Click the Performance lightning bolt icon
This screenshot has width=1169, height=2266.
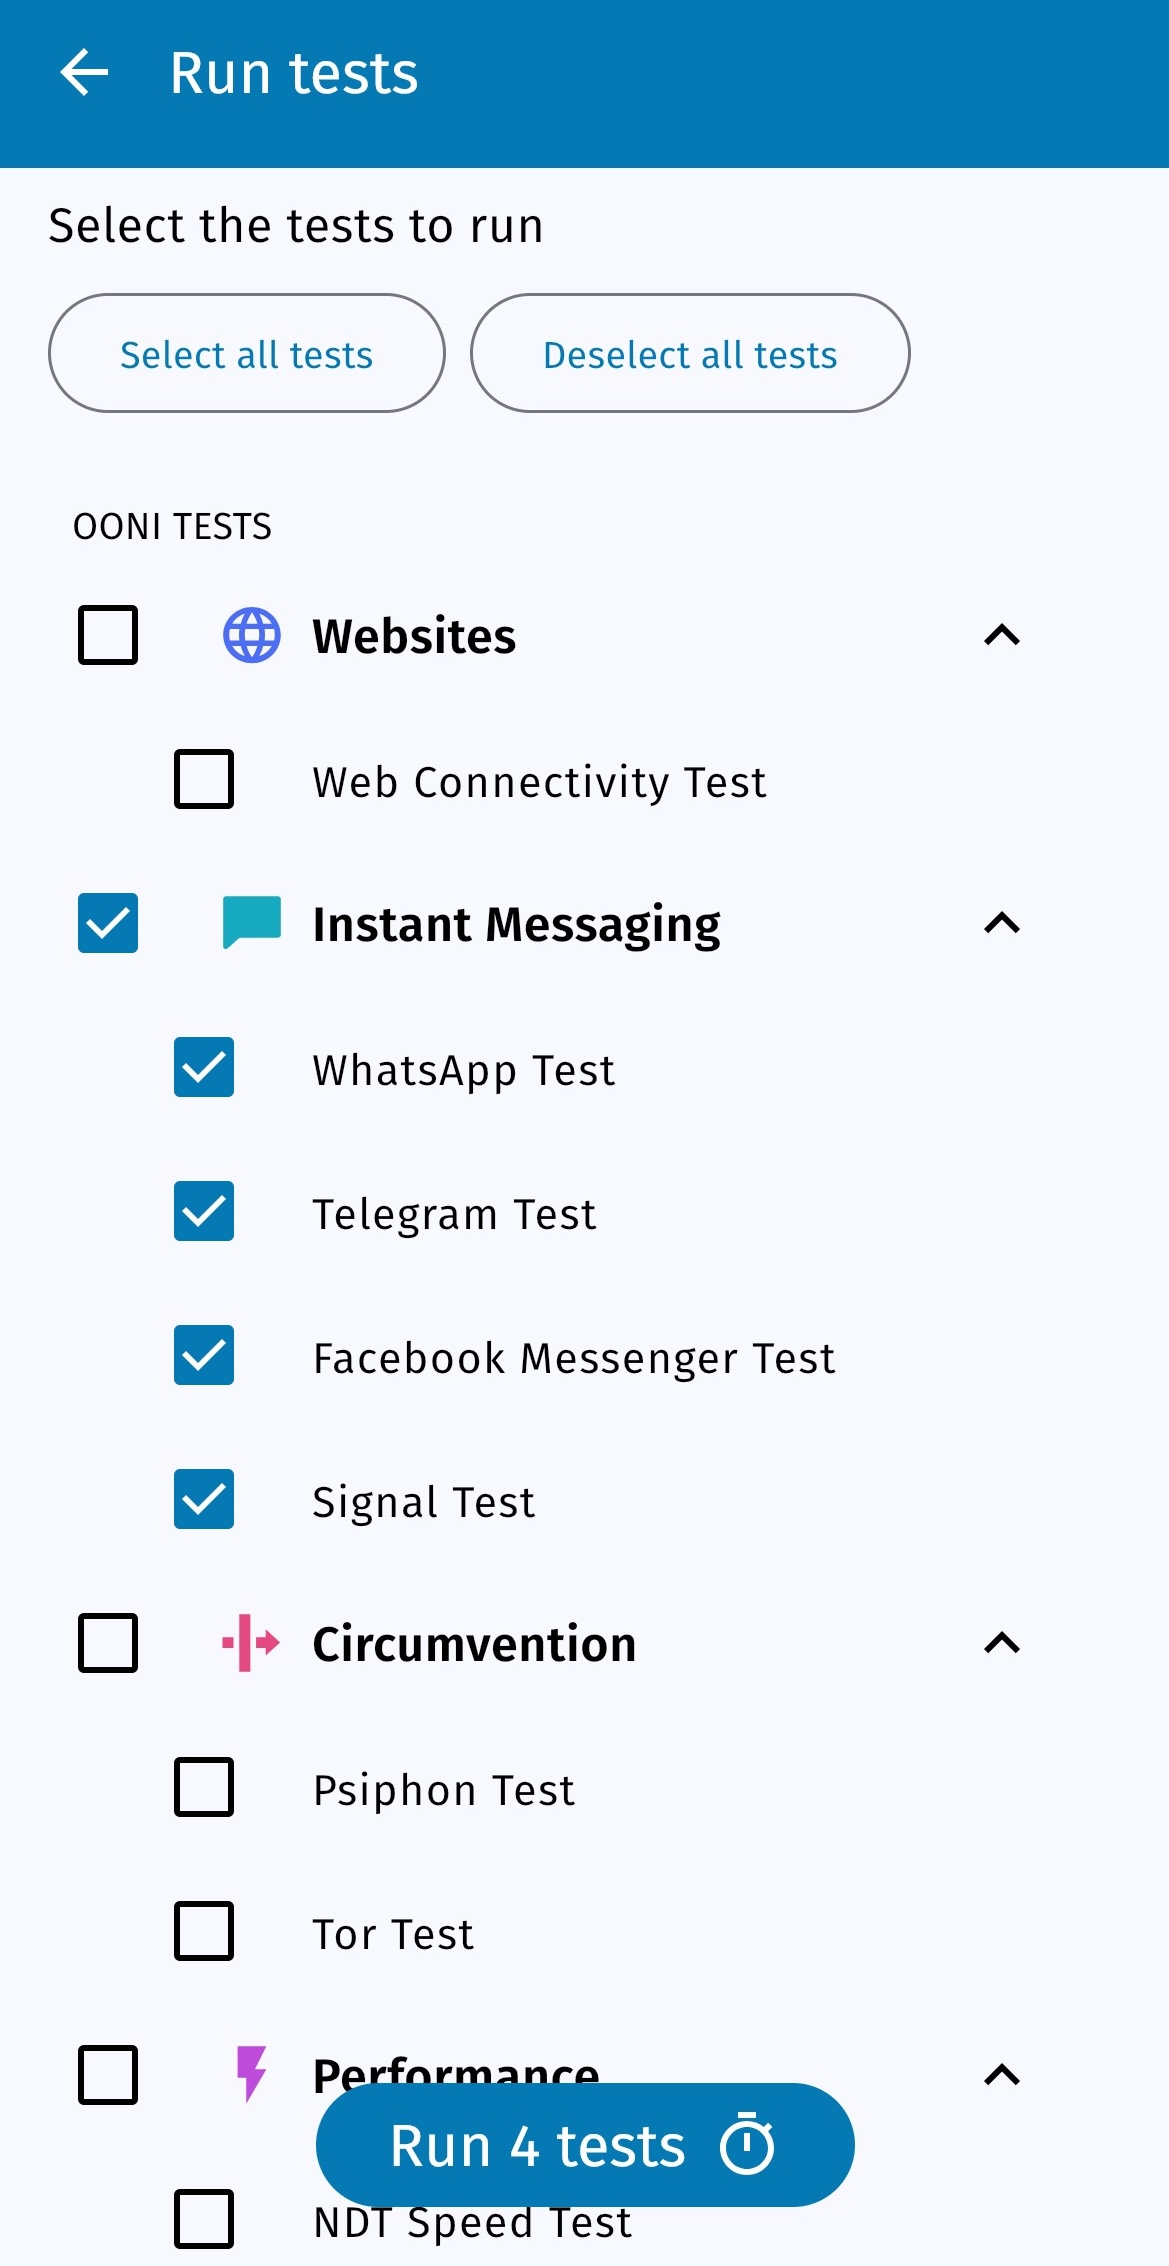pos(251,2072)
